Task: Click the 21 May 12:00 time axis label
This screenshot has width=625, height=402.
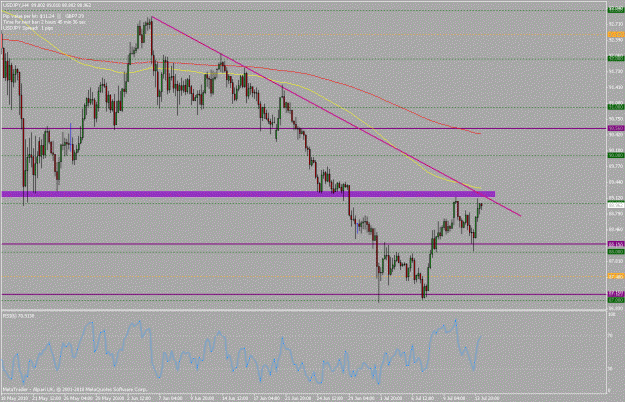Action: (47, 398)
